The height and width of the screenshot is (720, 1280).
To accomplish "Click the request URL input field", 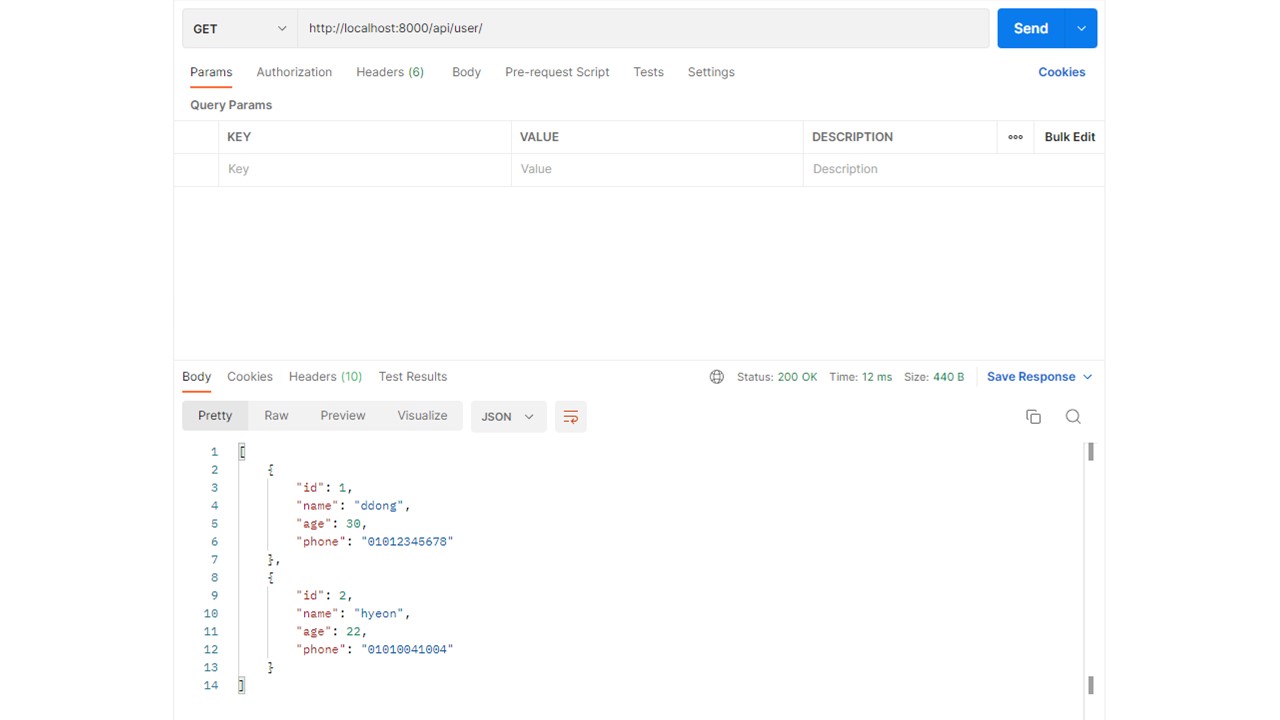I will coord(644,28).
